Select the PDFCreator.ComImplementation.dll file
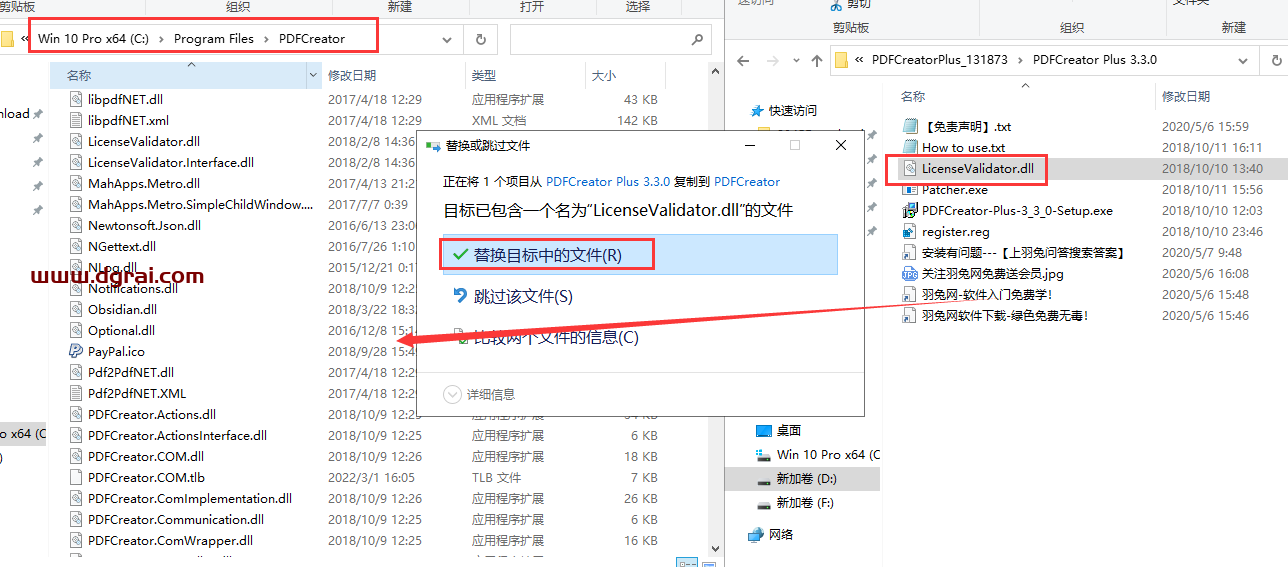This screenshot has height=567, width=1288. coord(190,498)
